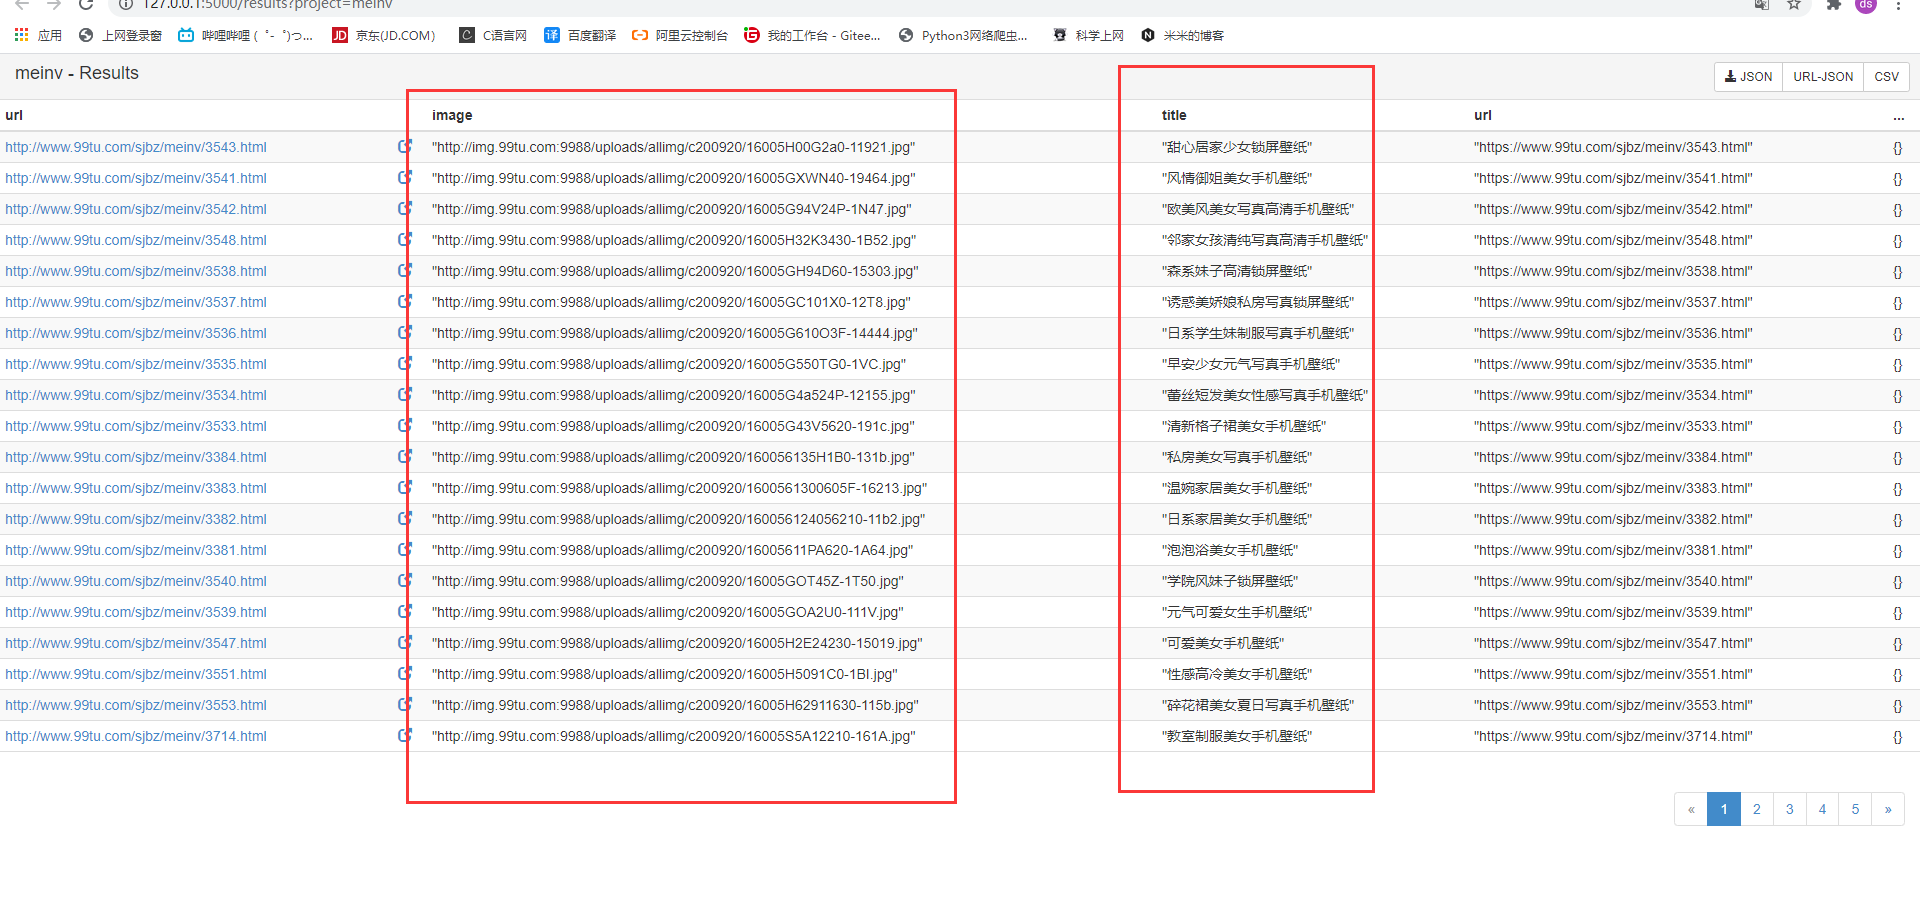Open the C语言网 bookmark
Image resolution: width=1920 pixels, height=904 pixels.
click(x=493, y=35)
